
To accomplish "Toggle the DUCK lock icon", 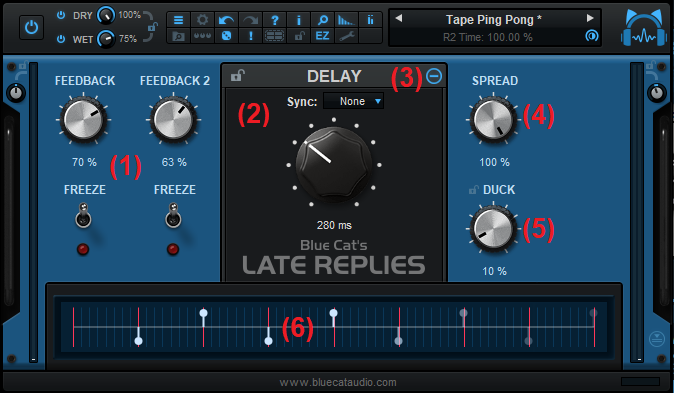I will (x=474, y=189).
